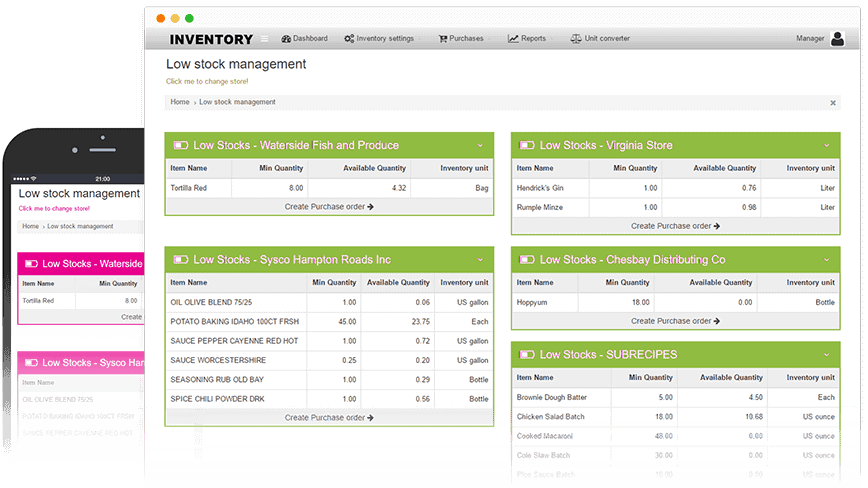The height and width of the screenshot is (488, 868).
Task: Select SAUCE PEPPER CAYENNE RED HOT on desktop
Action: [x=329, y=341]
